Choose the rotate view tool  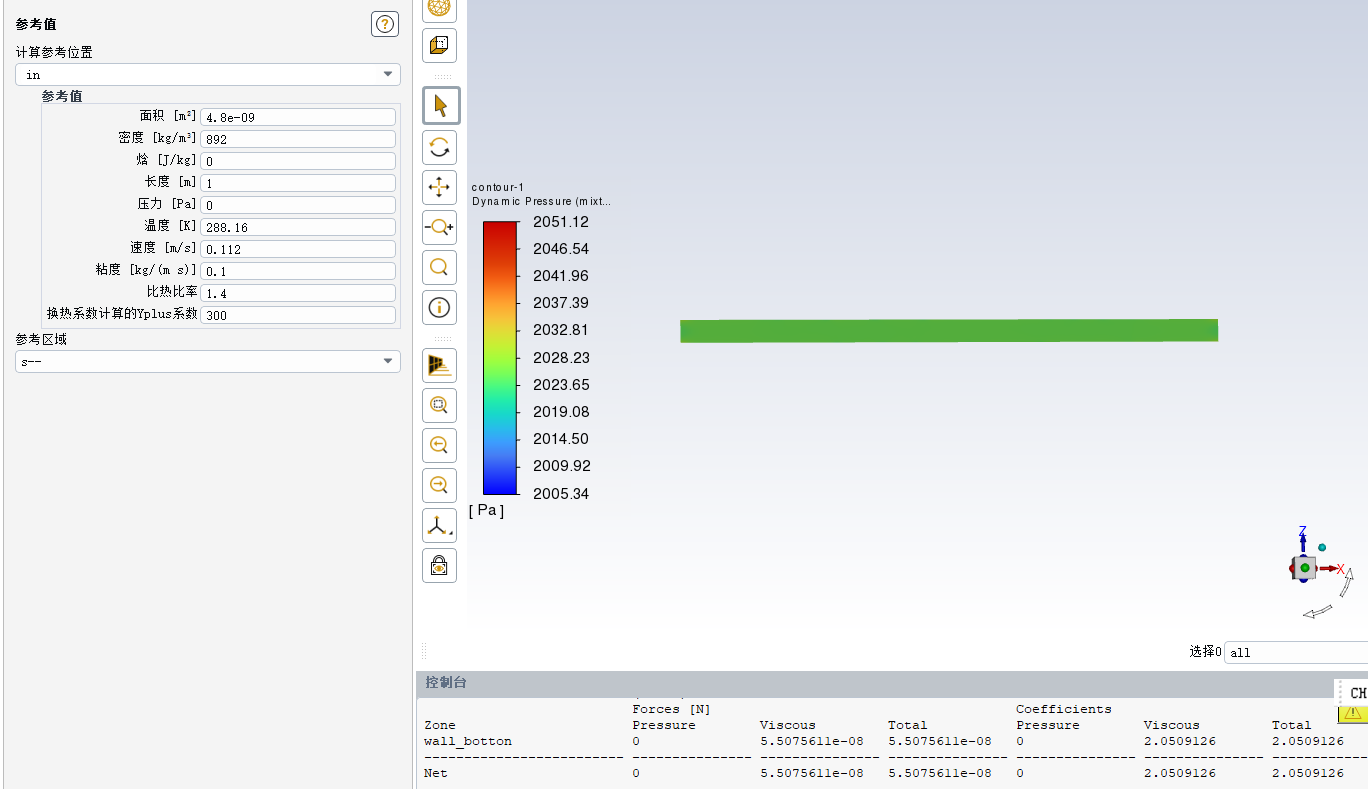coord(439,147)
